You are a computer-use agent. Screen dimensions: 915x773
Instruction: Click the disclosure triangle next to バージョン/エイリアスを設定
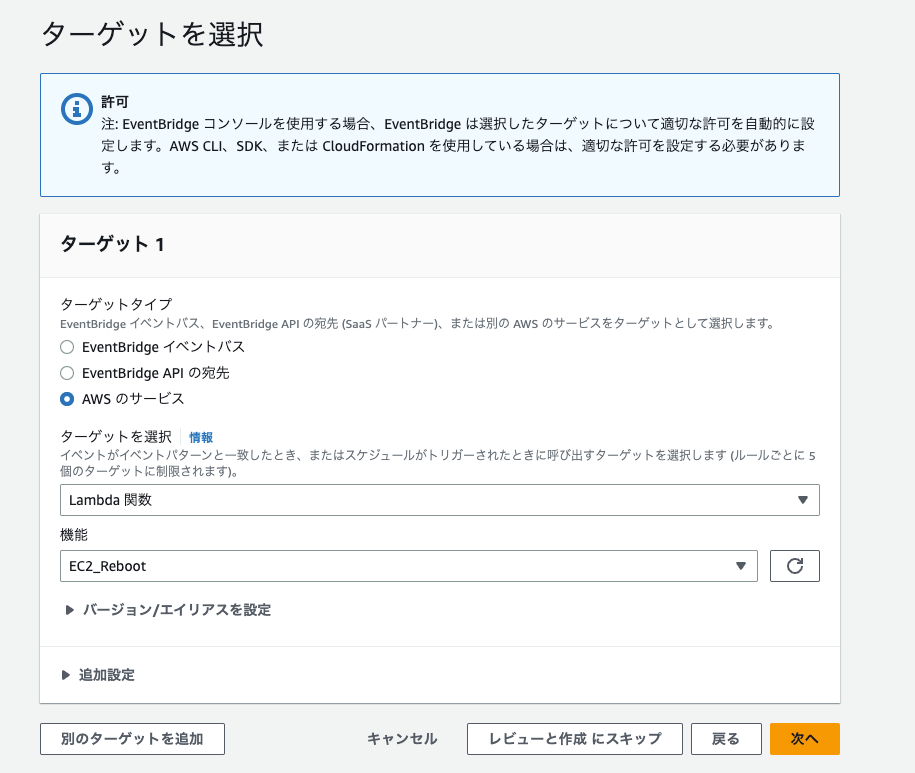pyautogui.click(x=66, y=609)
